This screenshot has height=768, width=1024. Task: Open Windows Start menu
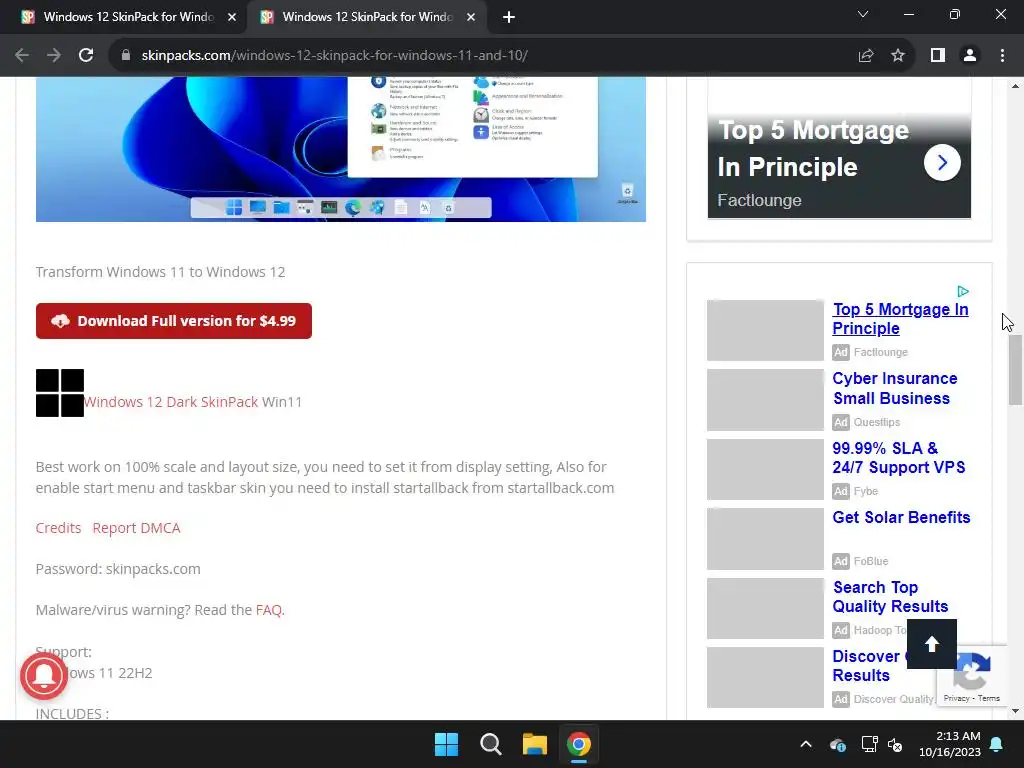point(447,744)
